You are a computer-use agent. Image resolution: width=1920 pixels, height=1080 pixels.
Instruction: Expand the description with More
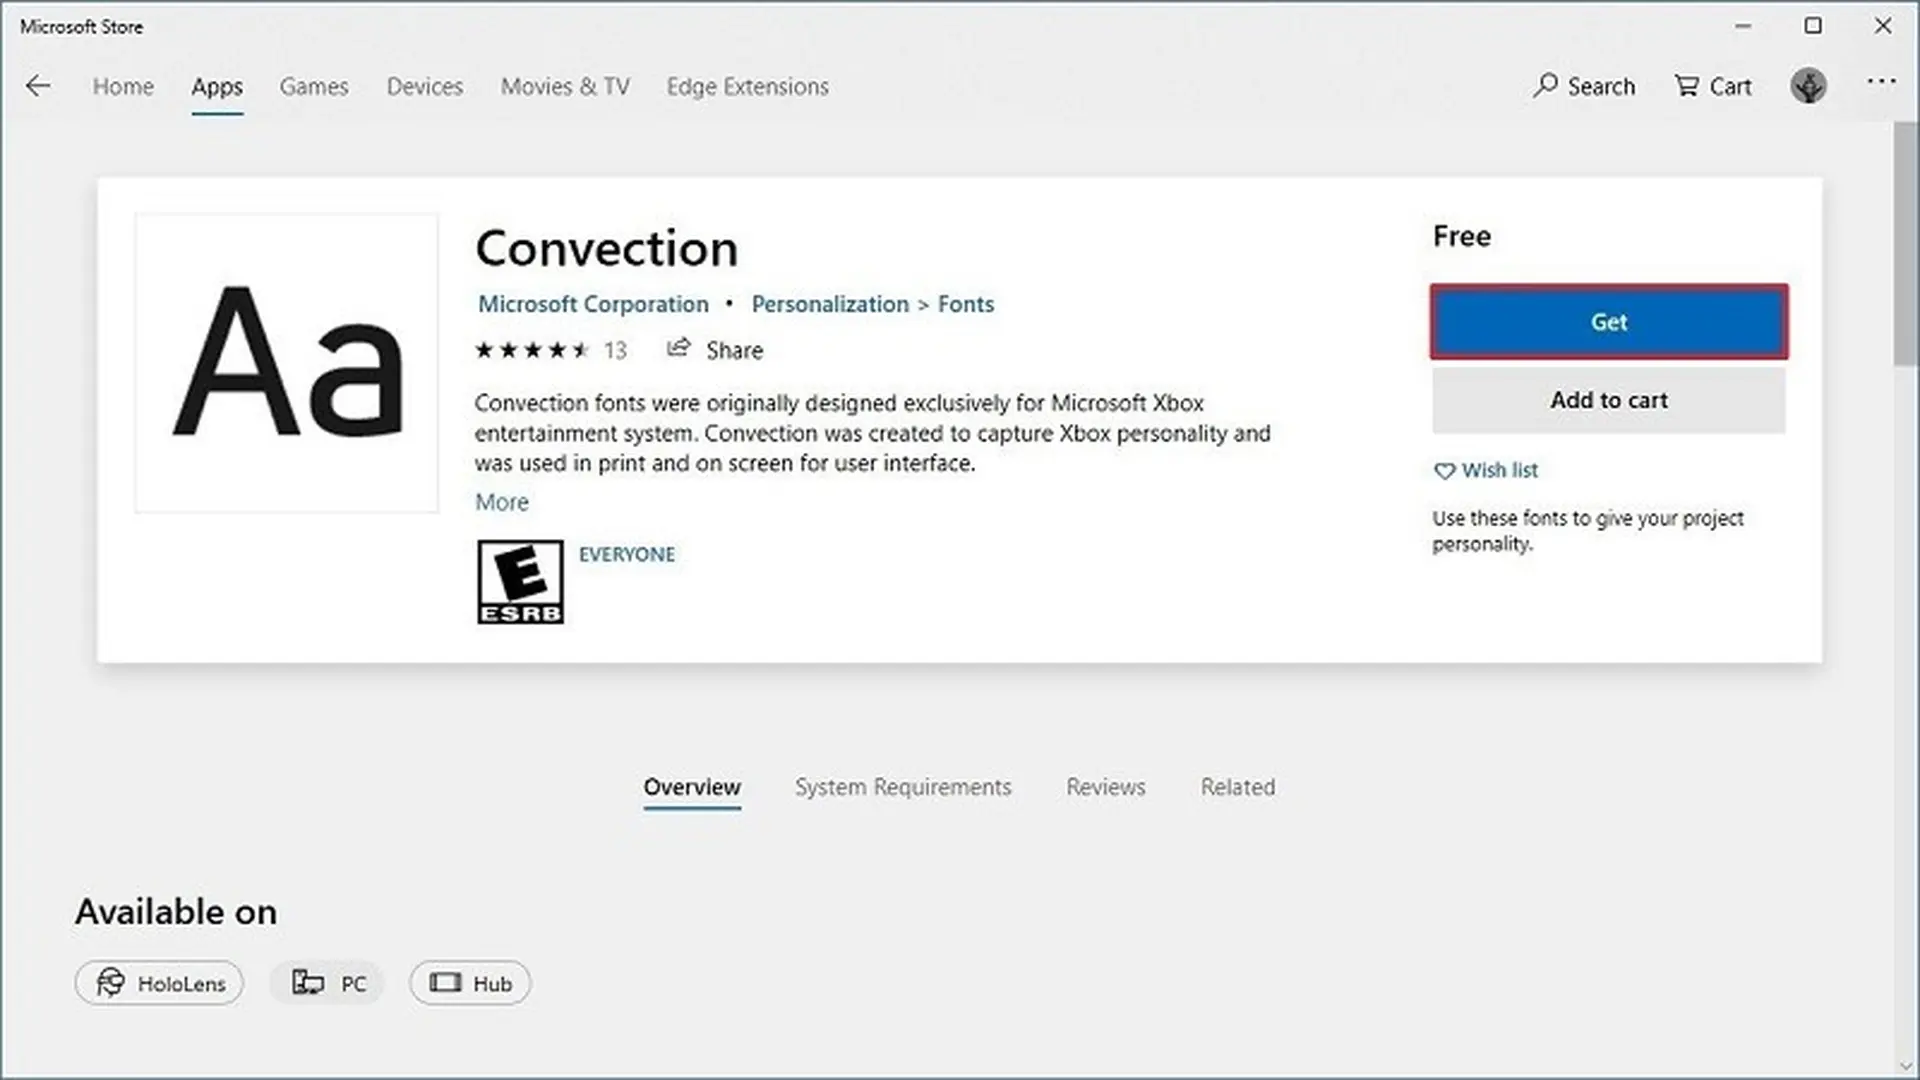501,502
